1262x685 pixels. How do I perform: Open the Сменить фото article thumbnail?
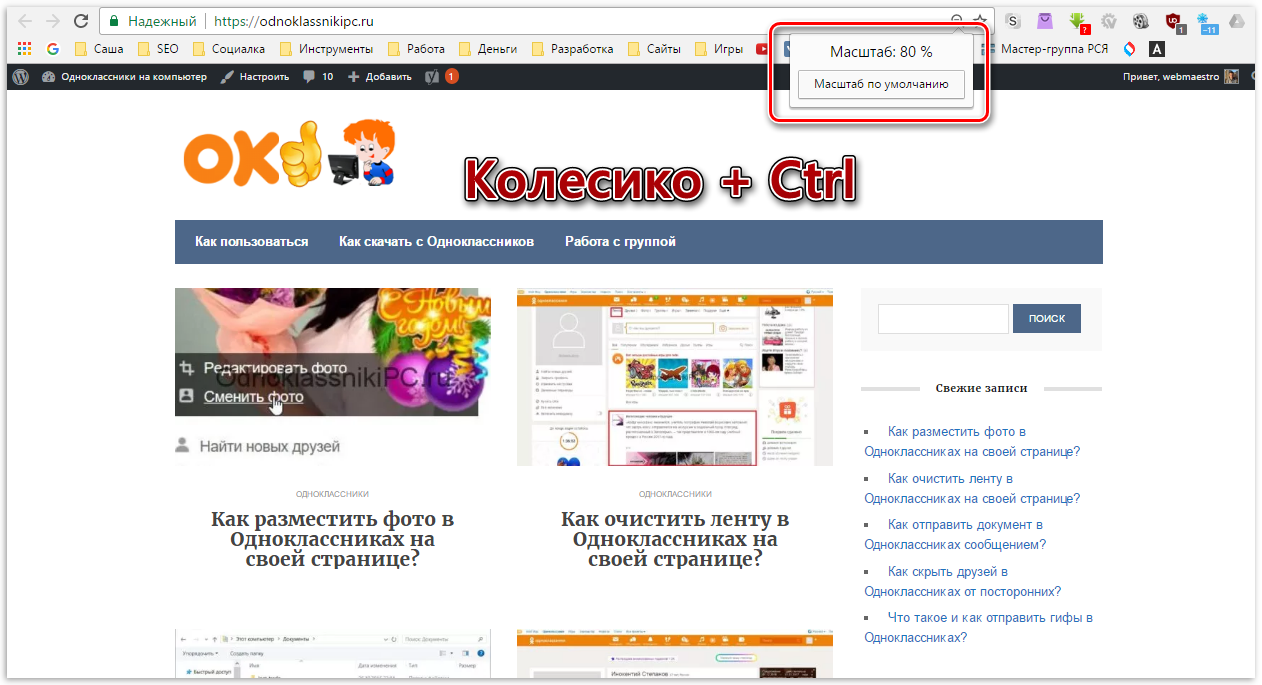pos(333,377)
